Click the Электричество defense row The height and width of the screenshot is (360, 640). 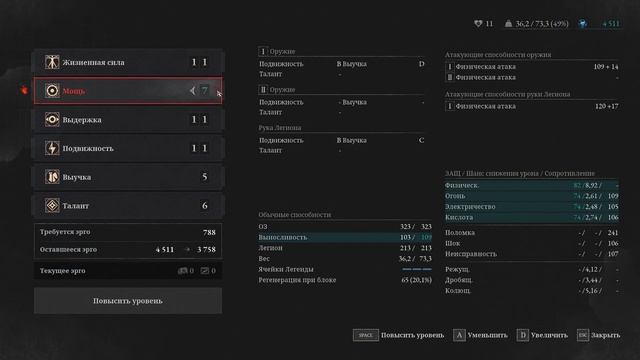pyautogui.click(x=531, y=207)
